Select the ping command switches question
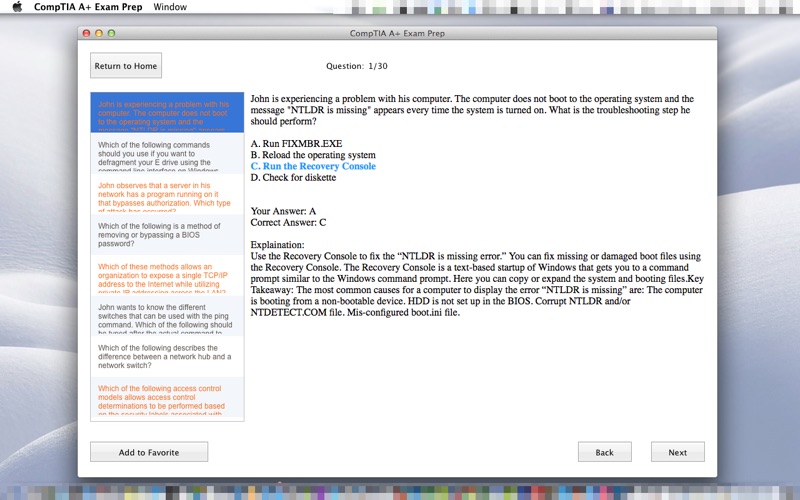 tap(167, 315)
